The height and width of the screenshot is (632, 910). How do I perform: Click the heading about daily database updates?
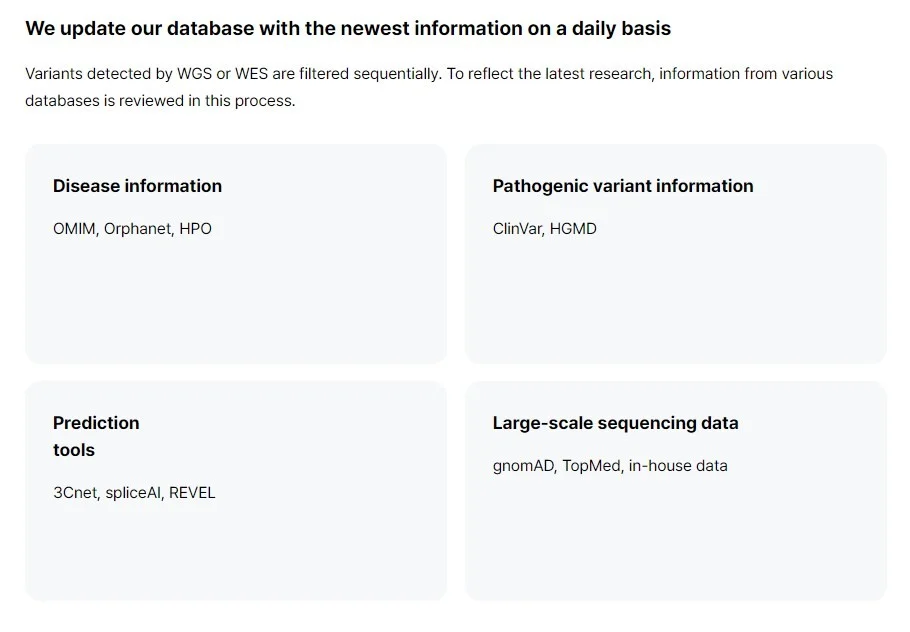348,28
